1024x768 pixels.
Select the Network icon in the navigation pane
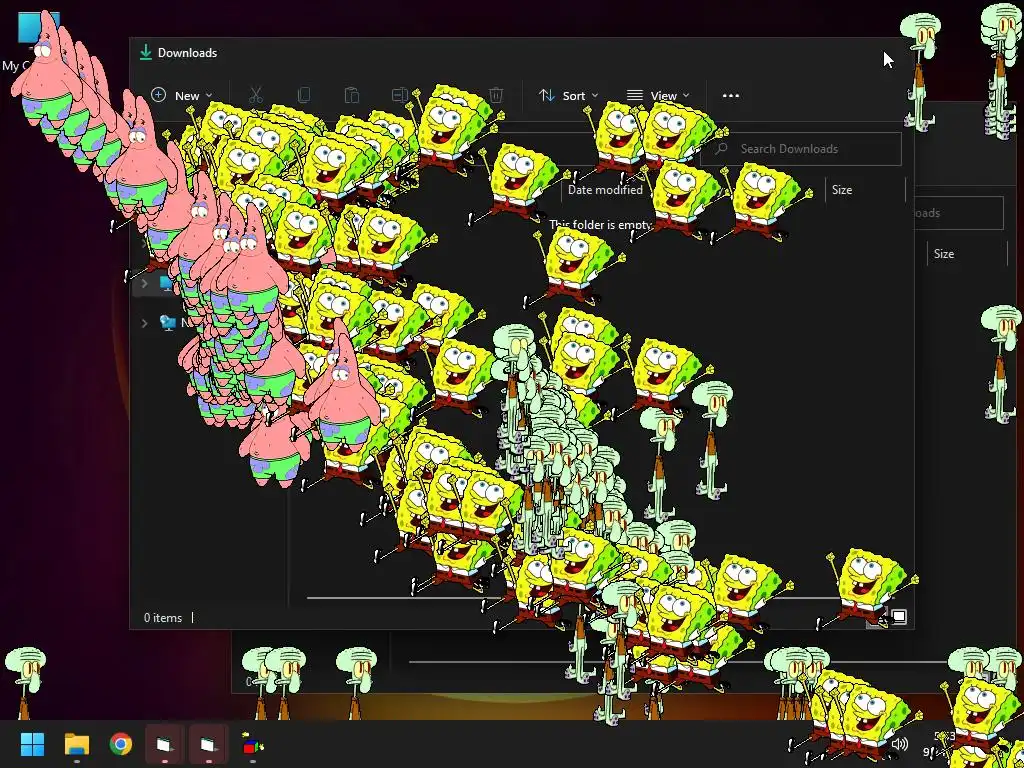[168, 323]
